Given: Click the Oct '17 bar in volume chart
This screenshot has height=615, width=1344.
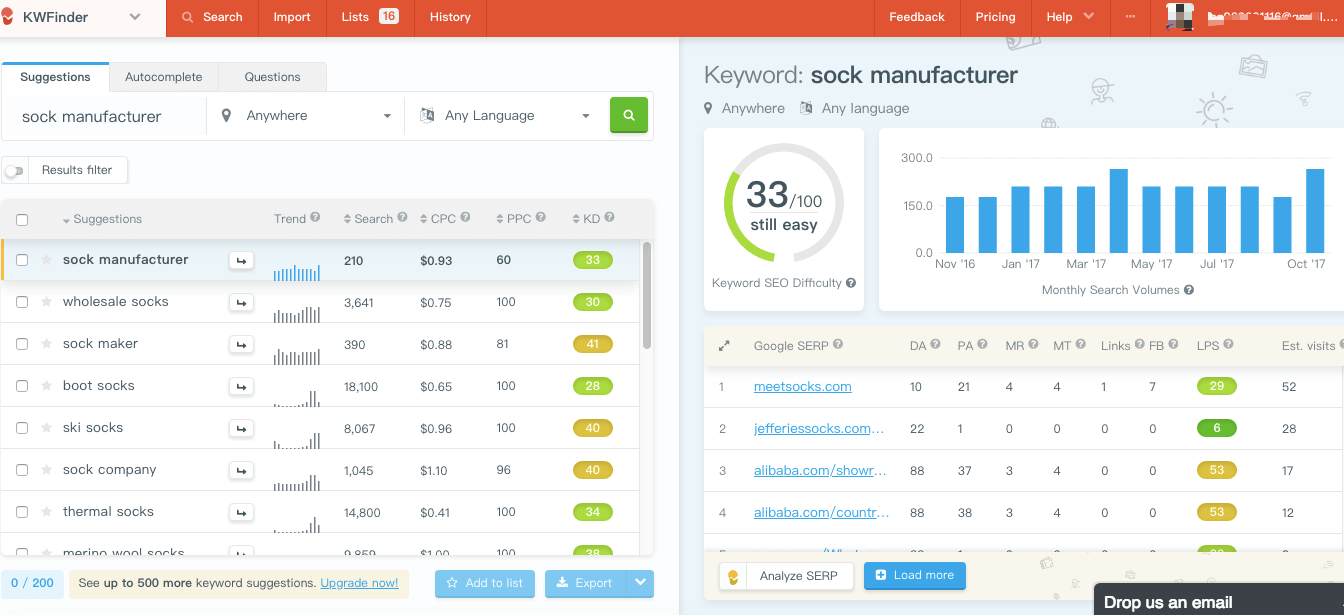Looking at the screenshot, I should click(x=1314, y=211).
